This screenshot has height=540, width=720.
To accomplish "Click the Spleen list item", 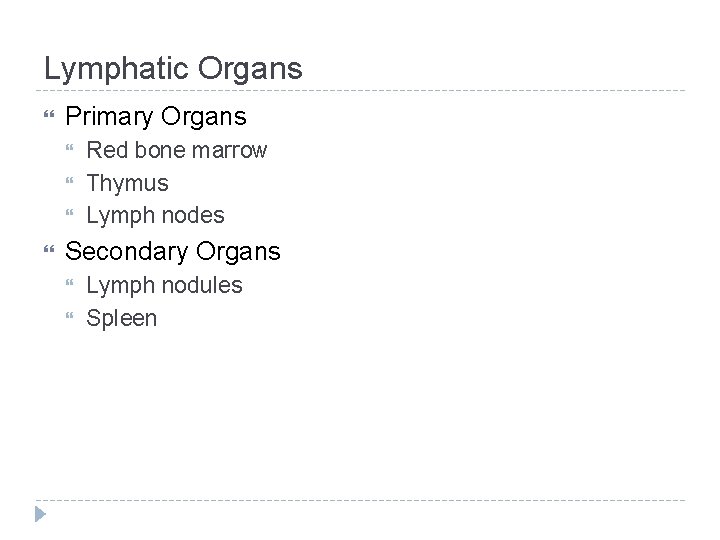I will point(121,318).
